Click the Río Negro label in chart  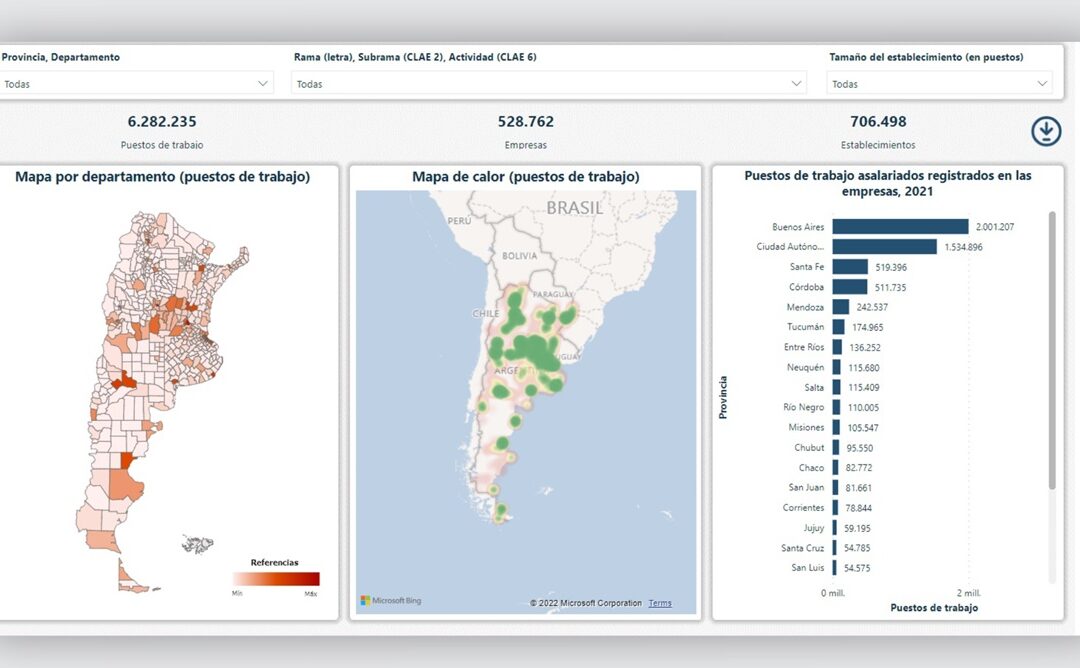pyautogui.click(x=803, y=407)
